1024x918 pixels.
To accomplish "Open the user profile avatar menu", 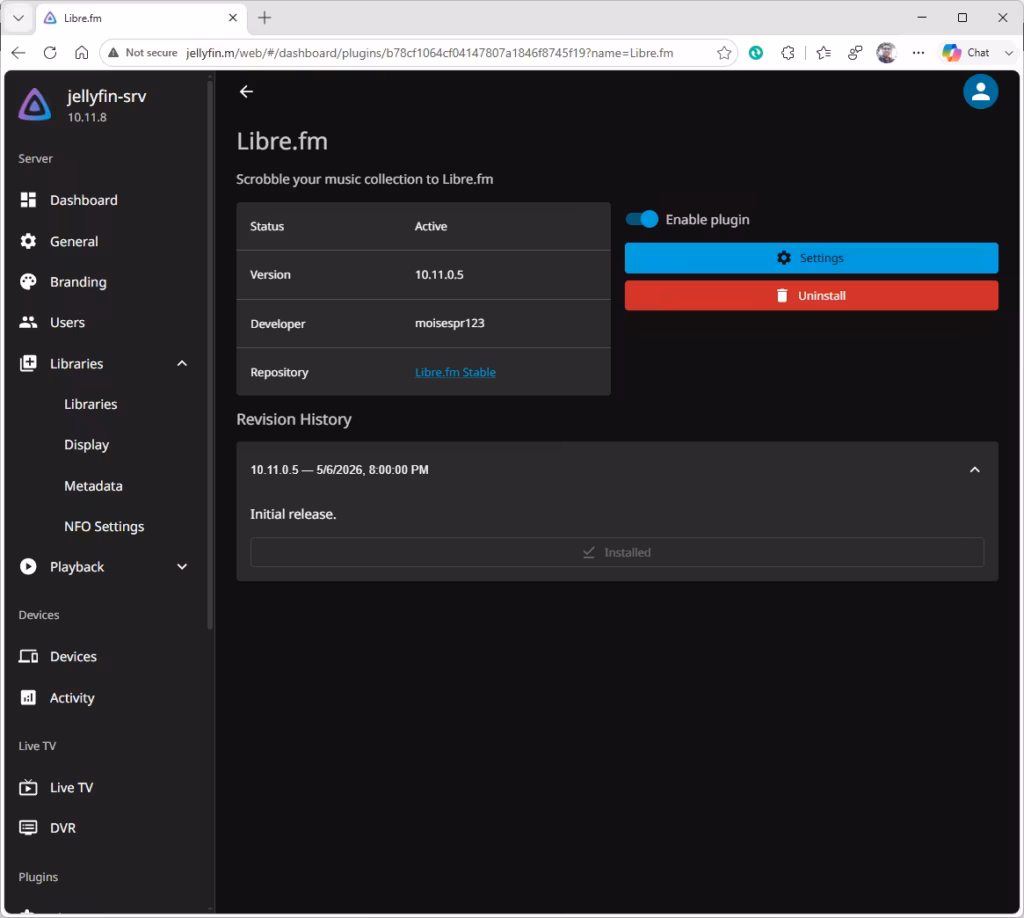I will click(980, 91).
